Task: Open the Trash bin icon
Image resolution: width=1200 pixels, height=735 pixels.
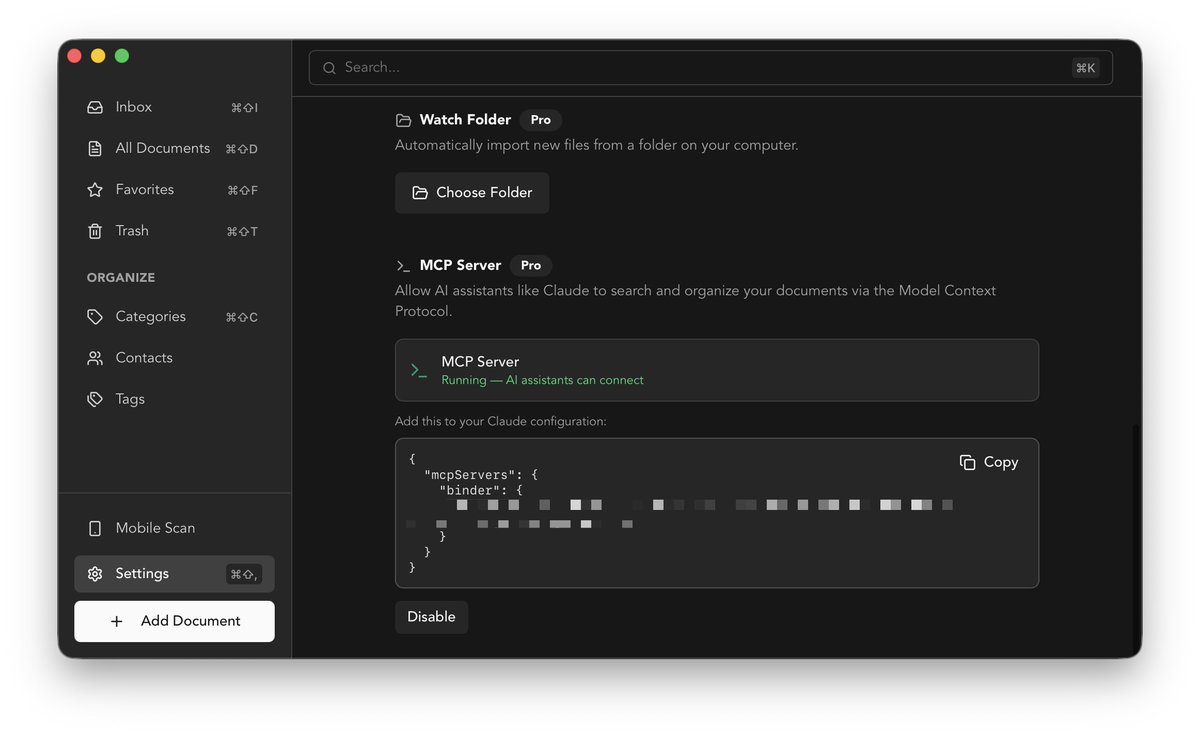Action: tap(95, 231)
